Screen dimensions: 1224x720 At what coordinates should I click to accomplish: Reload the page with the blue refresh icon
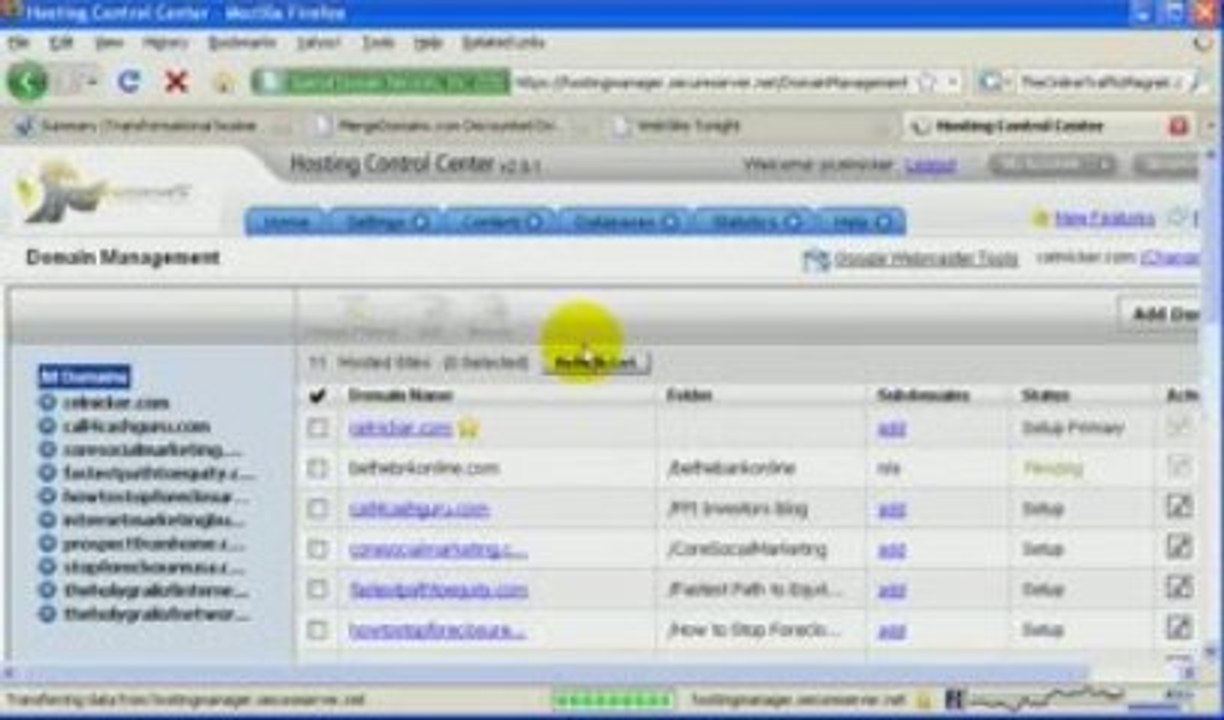point(128,82)
